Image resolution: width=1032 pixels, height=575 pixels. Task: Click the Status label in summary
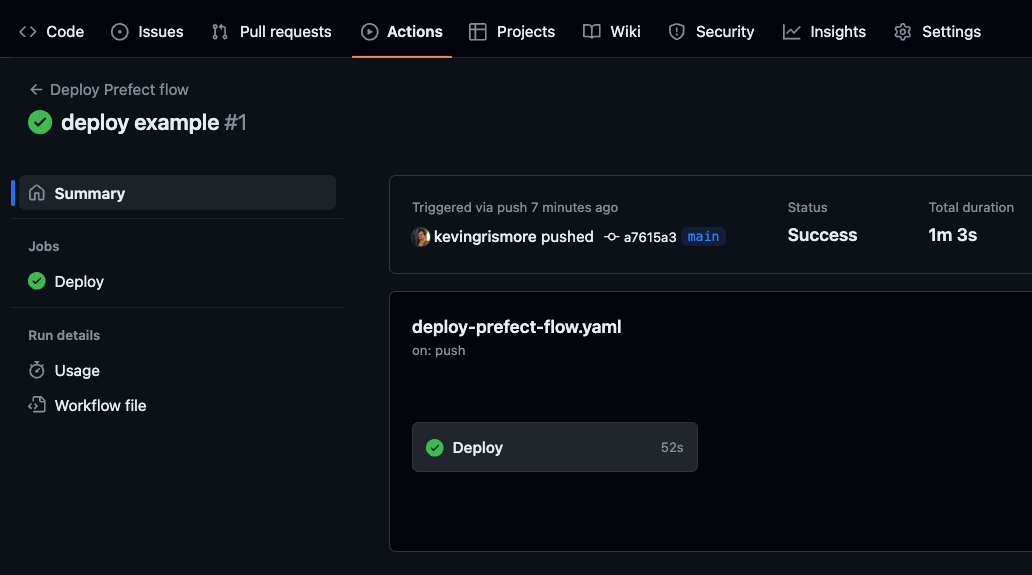pos(808,207)
